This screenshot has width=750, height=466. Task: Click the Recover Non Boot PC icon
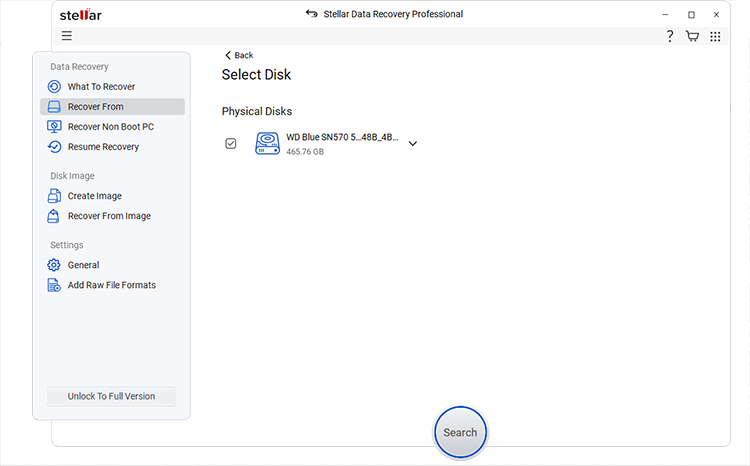click(x=55, y=127)
